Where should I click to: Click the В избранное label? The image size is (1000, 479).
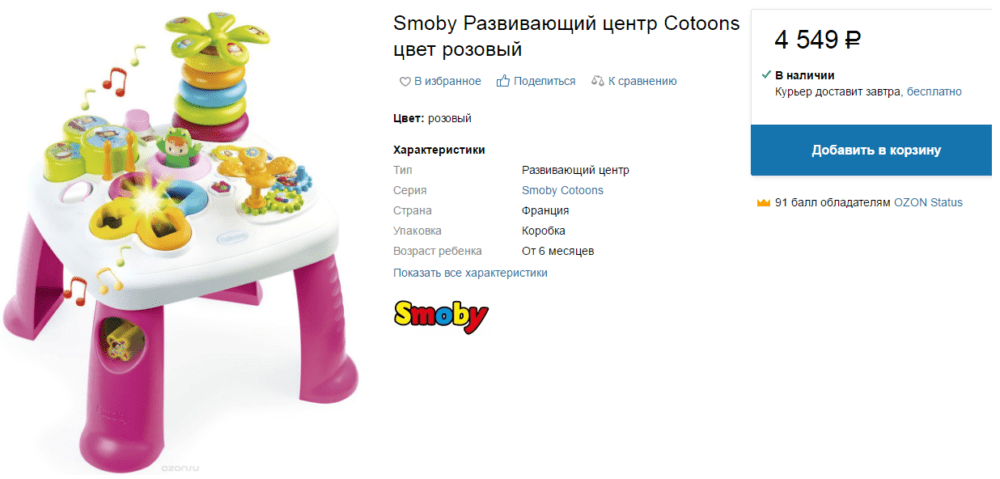tap(448, 81)
